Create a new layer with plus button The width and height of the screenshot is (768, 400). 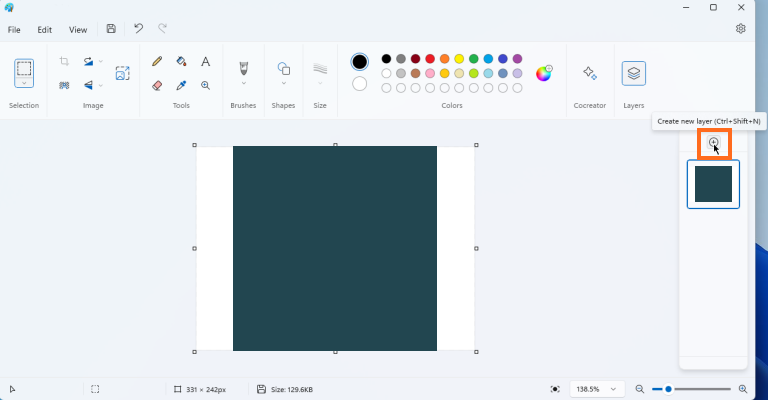(714, 142)
